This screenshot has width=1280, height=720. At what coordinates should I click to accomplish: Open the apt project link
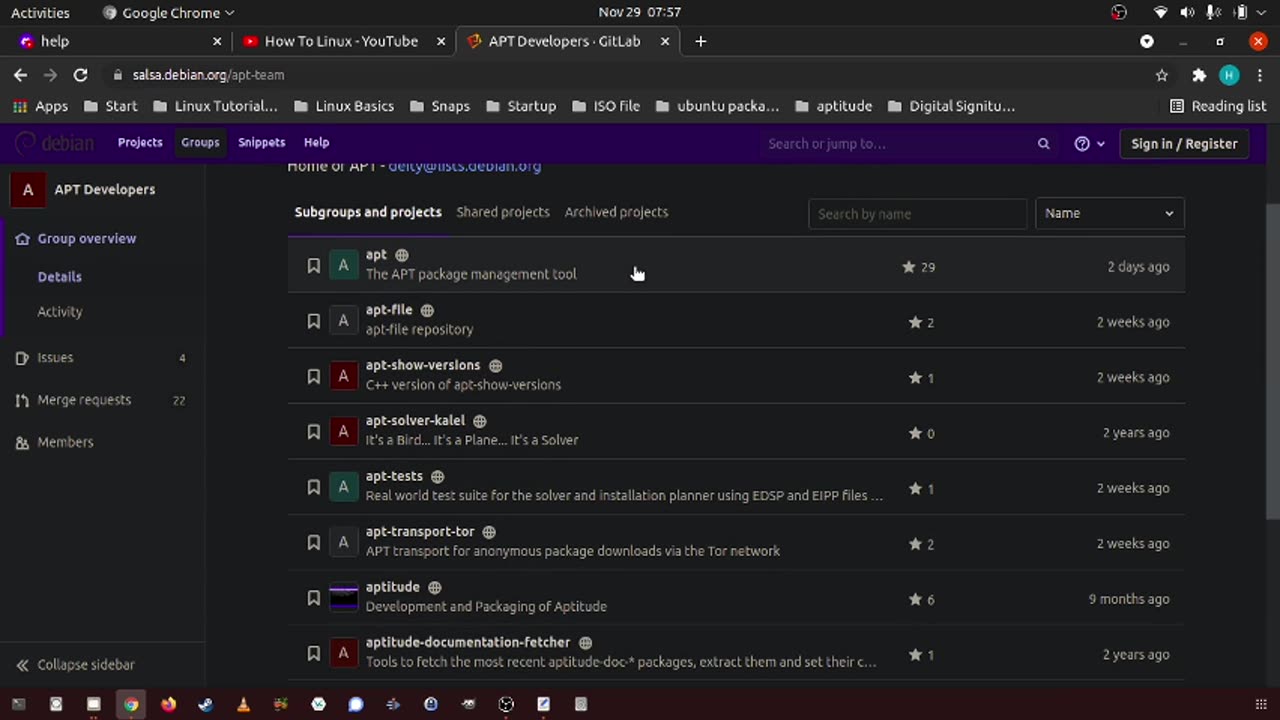click(376, 255)
